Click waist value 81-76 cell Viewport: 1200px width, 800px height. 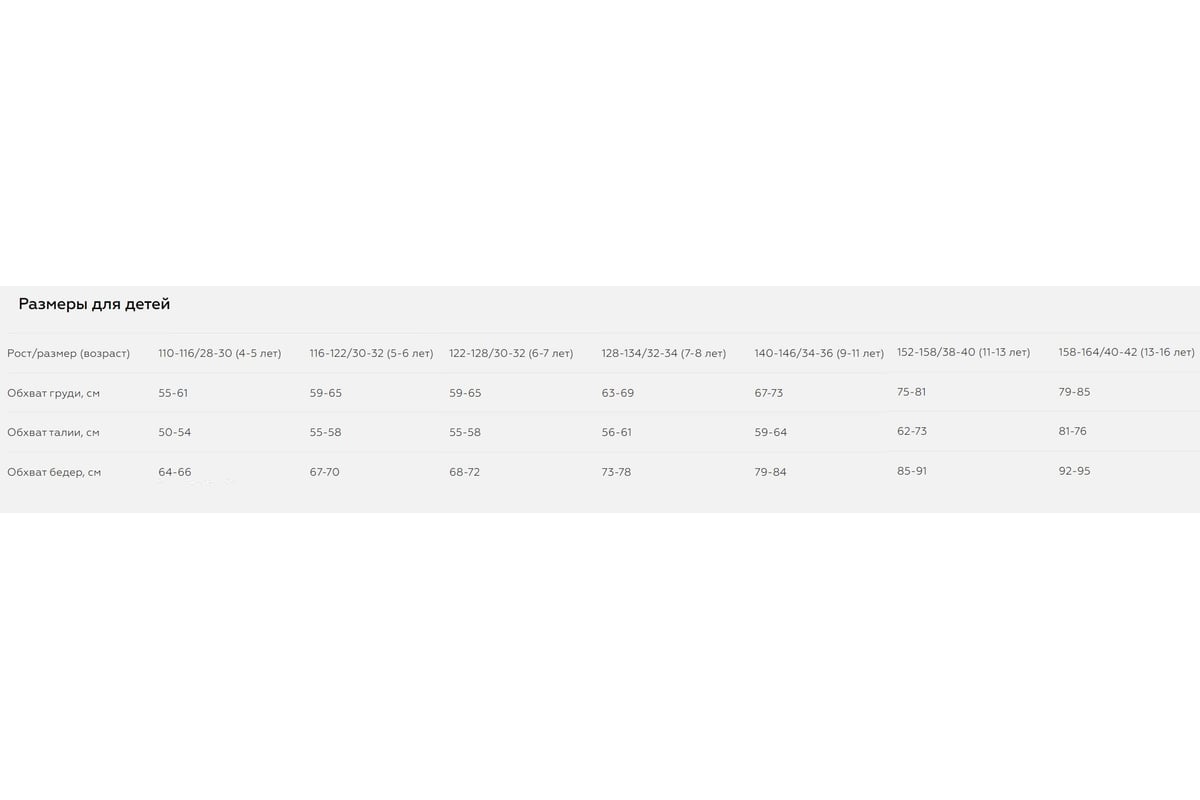(1072, 431)
